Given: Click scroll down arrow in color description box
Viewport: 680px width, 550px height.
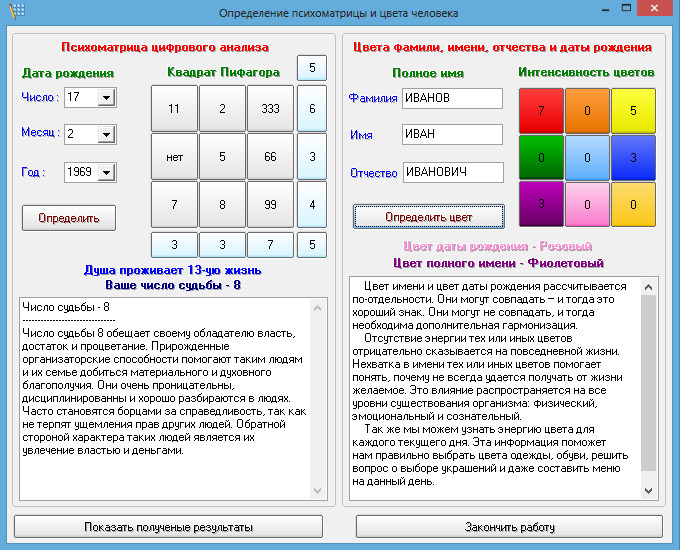Looking at the screenshot, I should point(648,491).
